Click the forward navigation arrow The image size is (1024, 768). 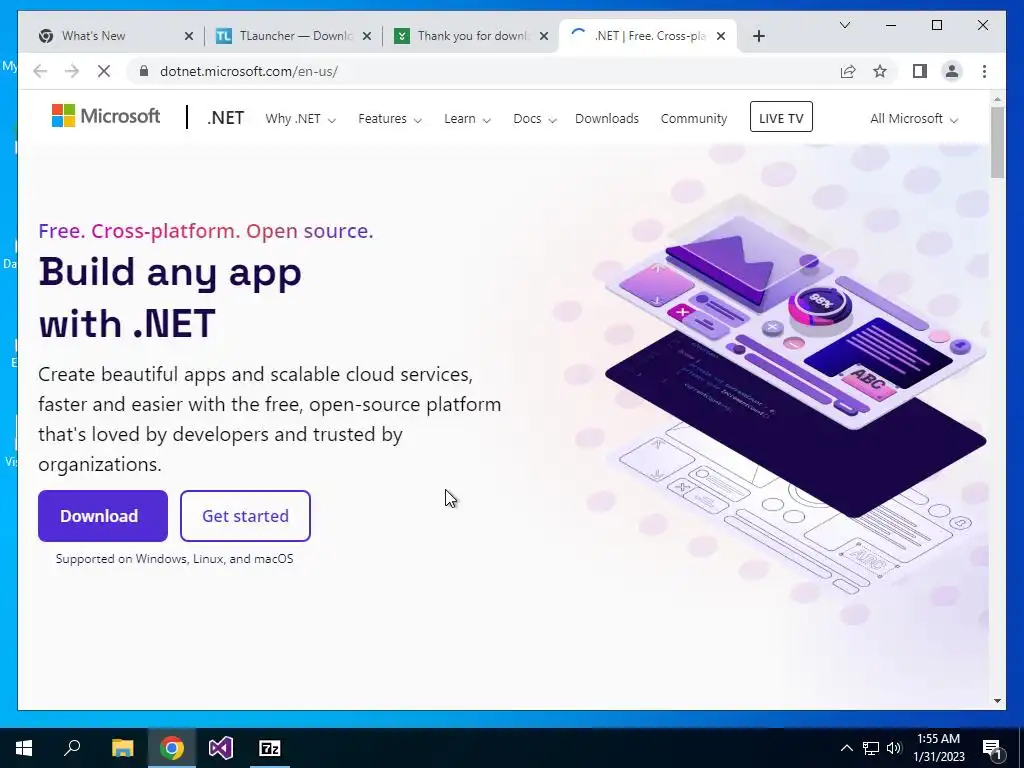[x=72, y=71]
